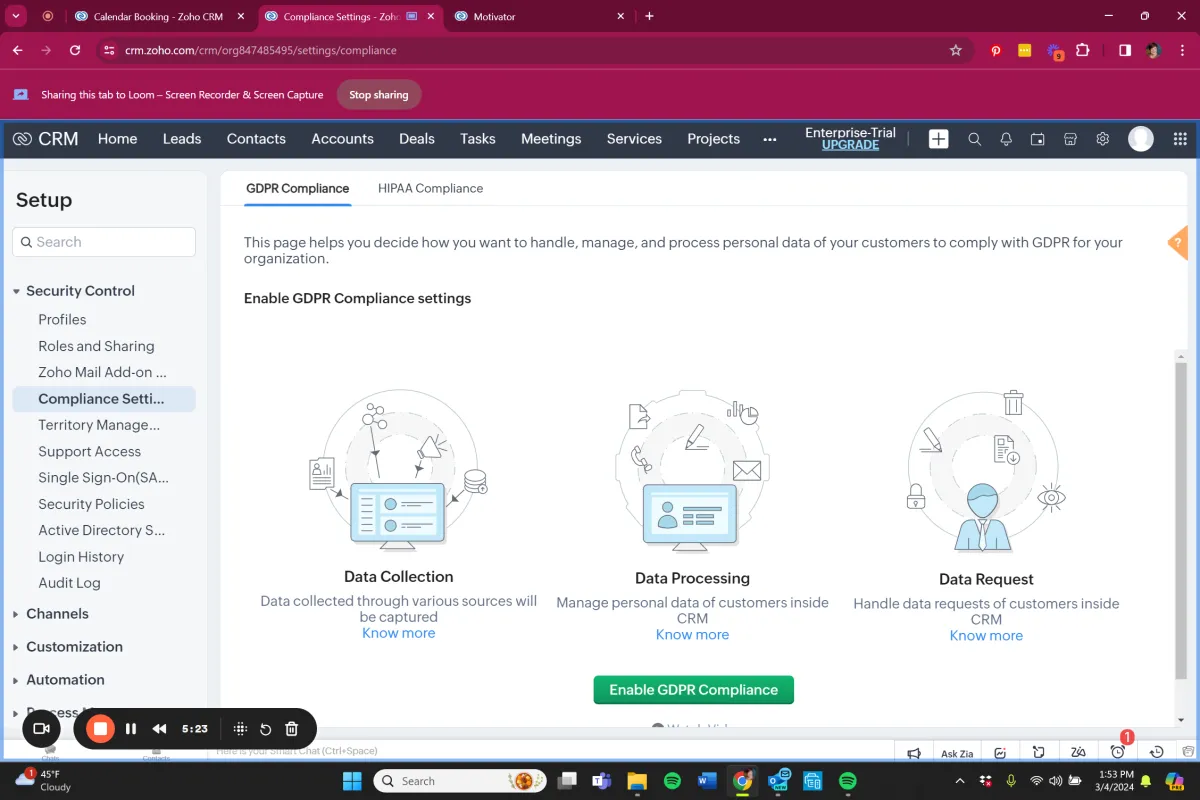Viewport: 1200px width, 800px height.
Task: Open the Zoho apps grid icon
Action: tap(1180, 139)
